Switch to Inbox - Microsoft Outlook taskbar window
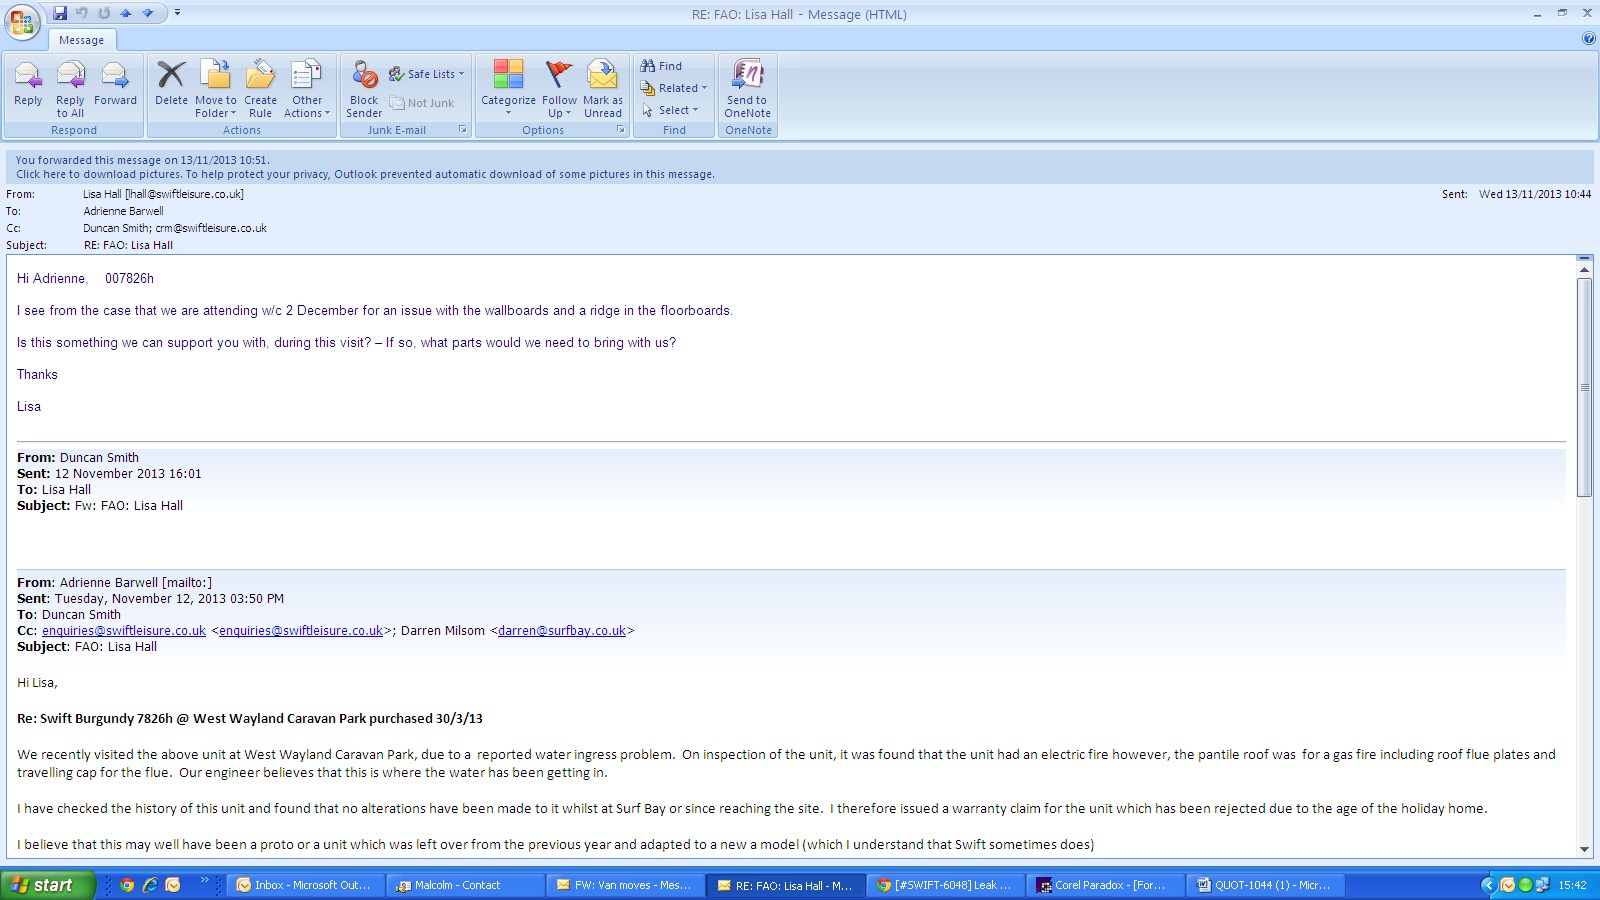Screen dimensions: 1600x900 click(305, 885)
